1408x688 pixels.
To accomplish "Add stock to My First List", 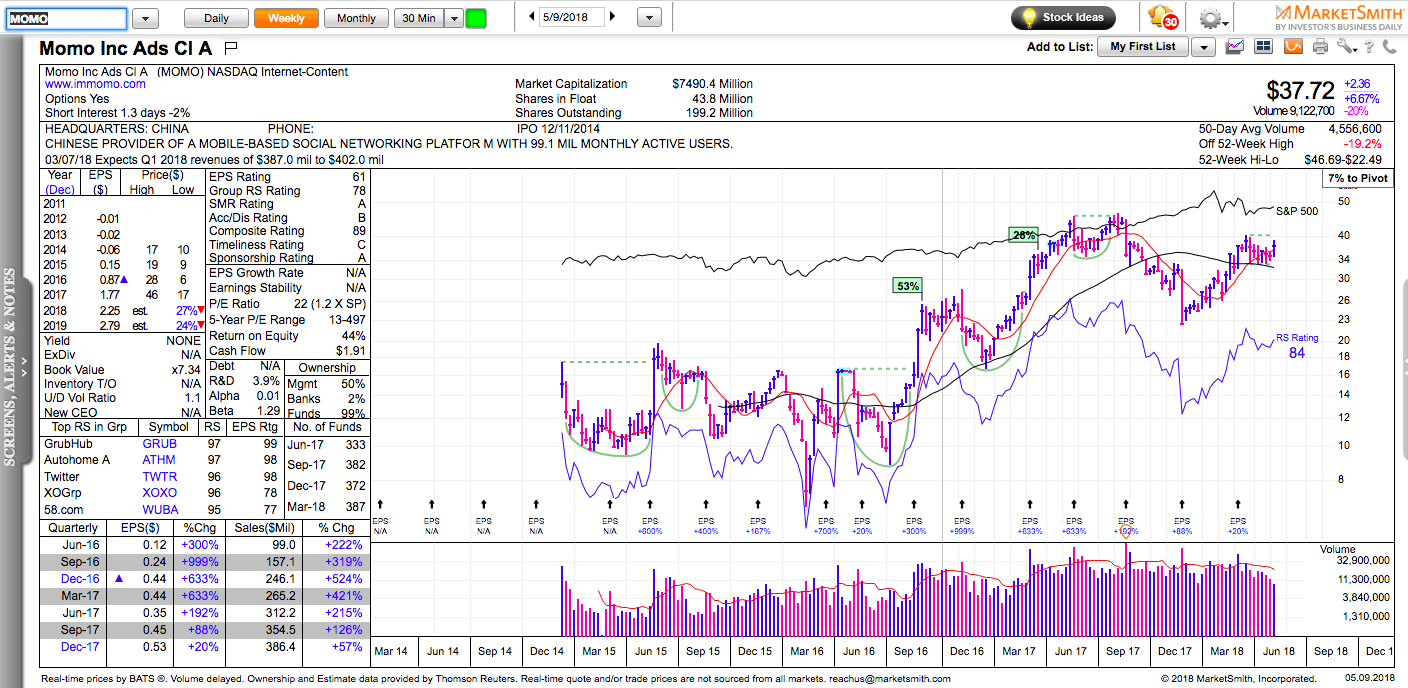I will [1143, 47].
